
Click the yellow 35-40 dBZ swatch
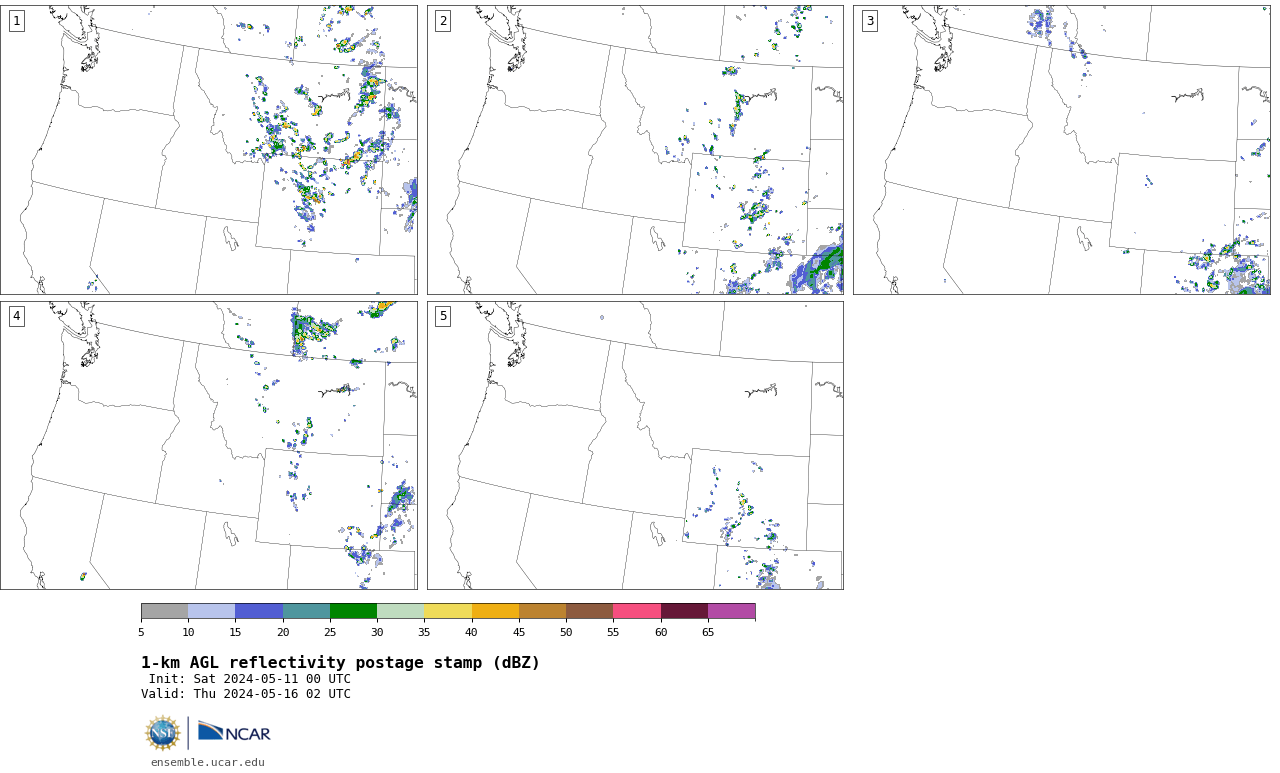(x=448, y=611)
